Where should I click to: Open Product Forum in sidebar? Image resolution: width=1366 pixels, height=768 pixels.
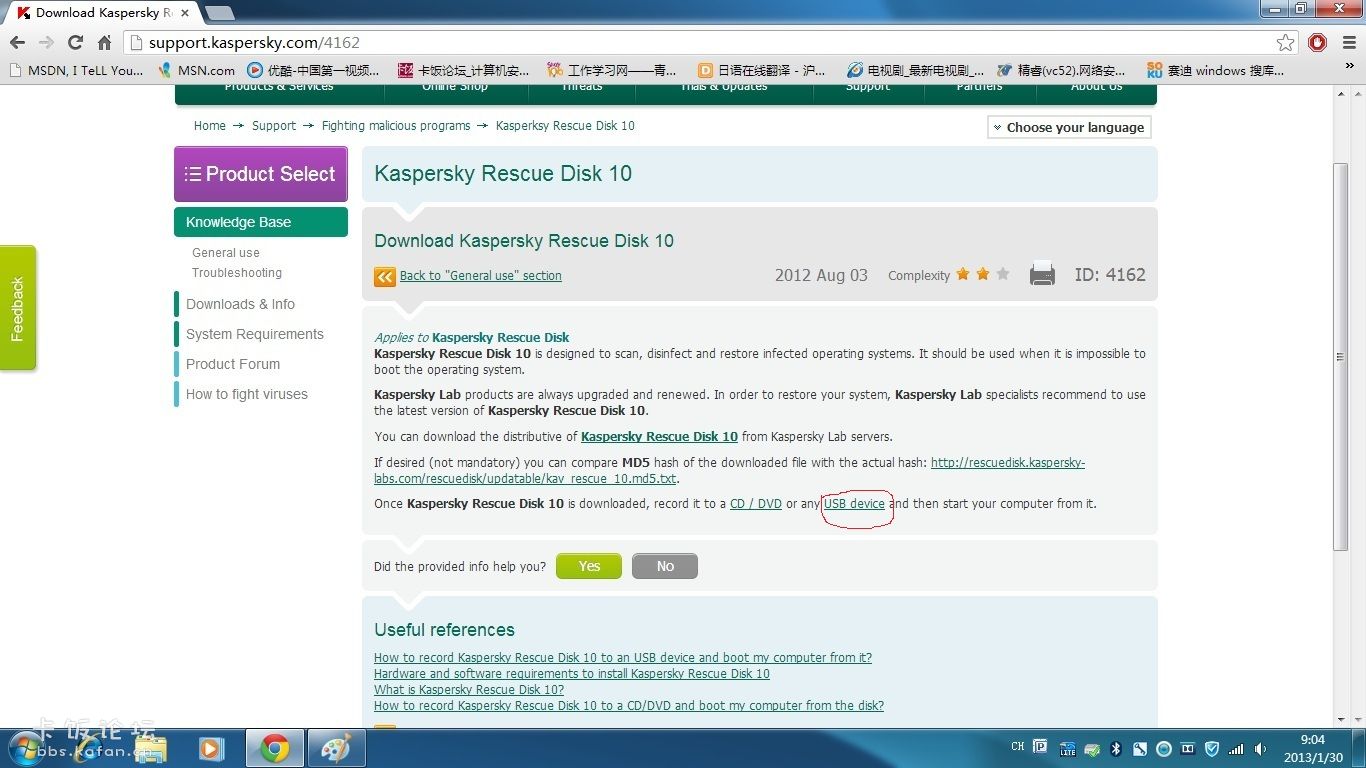pyautogui.click(x=233, y=364)
